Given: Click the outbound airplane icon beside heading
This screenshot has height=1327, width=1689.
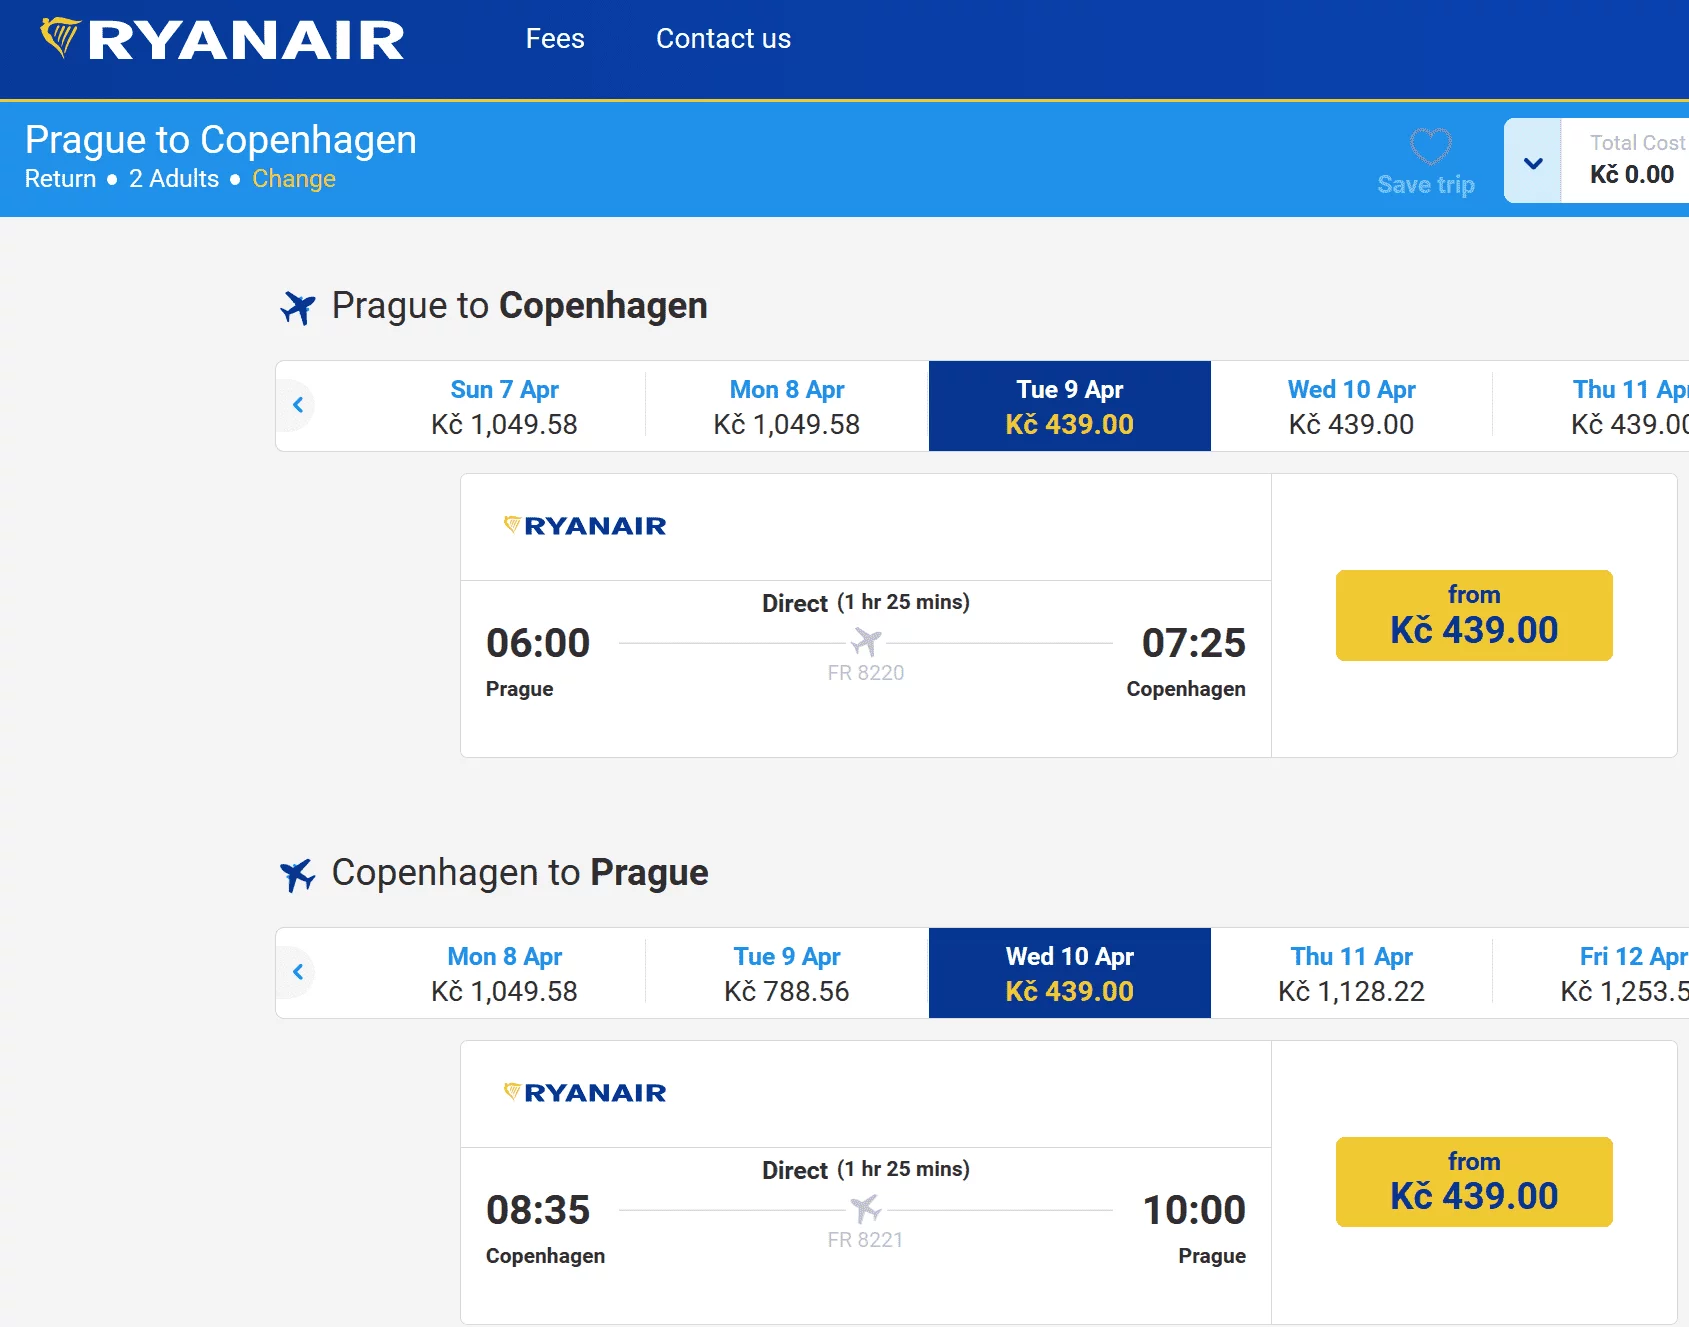Looking at the screenshot, I should [298, 307].
